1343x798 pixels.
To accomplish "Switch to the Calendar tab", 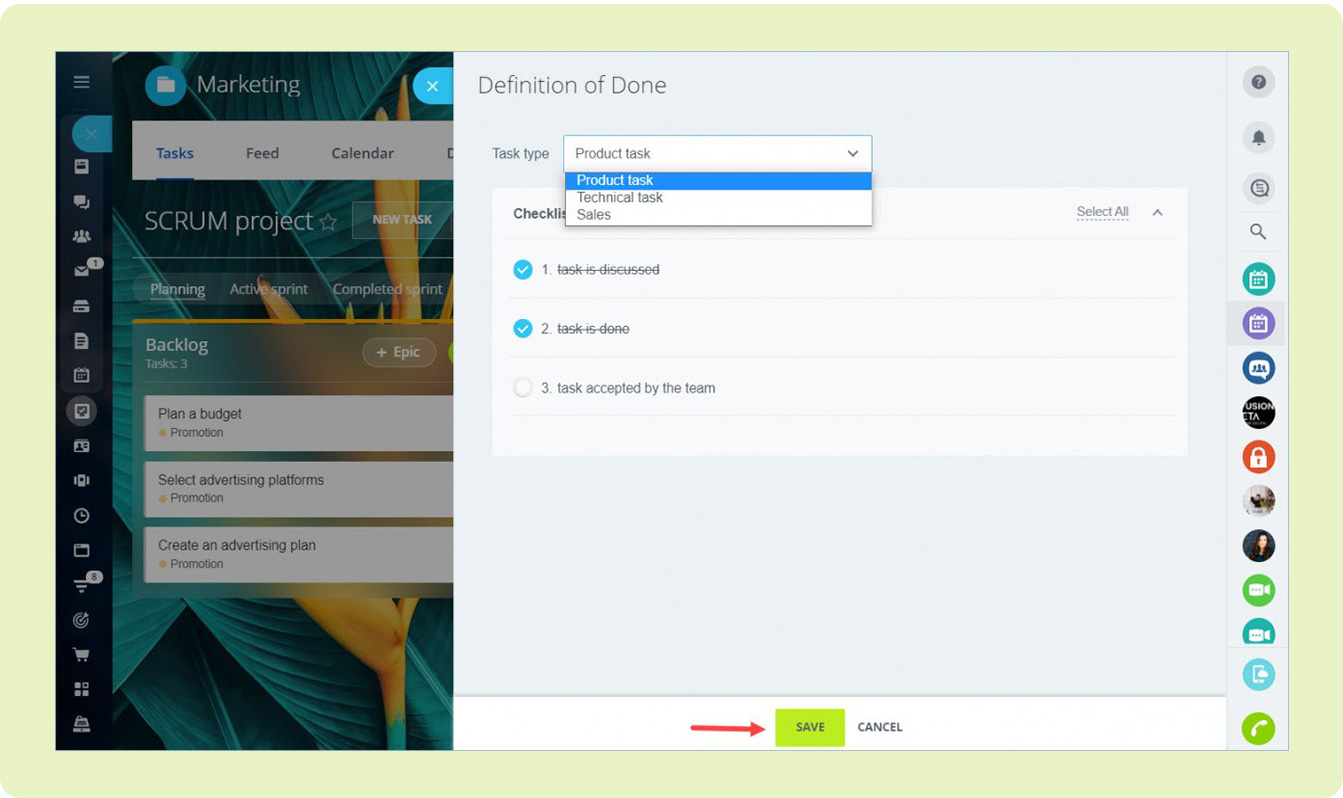I will pos(362,153).
